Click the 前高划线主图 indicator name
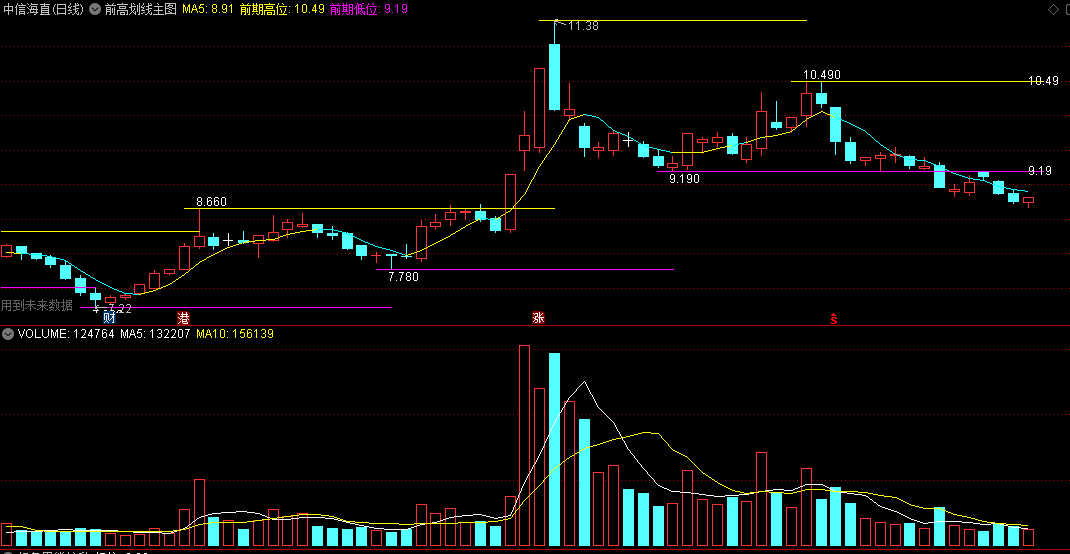 (x=141, y=10)
